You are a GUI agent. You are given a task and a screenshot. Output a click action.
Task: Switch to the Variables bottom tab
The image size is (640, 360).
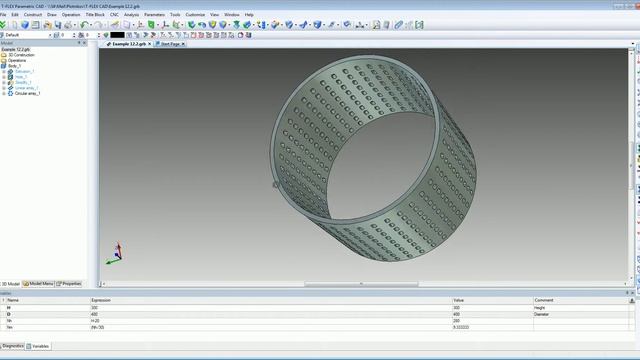tap(38, 346)
